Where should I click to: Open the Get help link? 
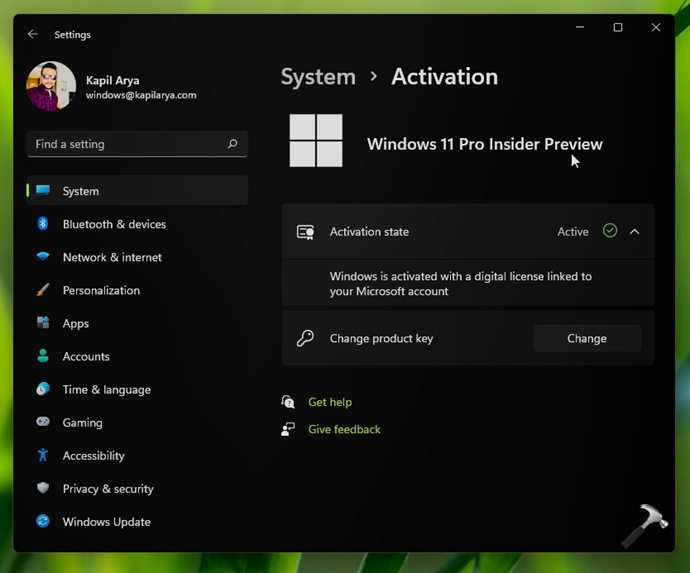(x=330, y=402)
